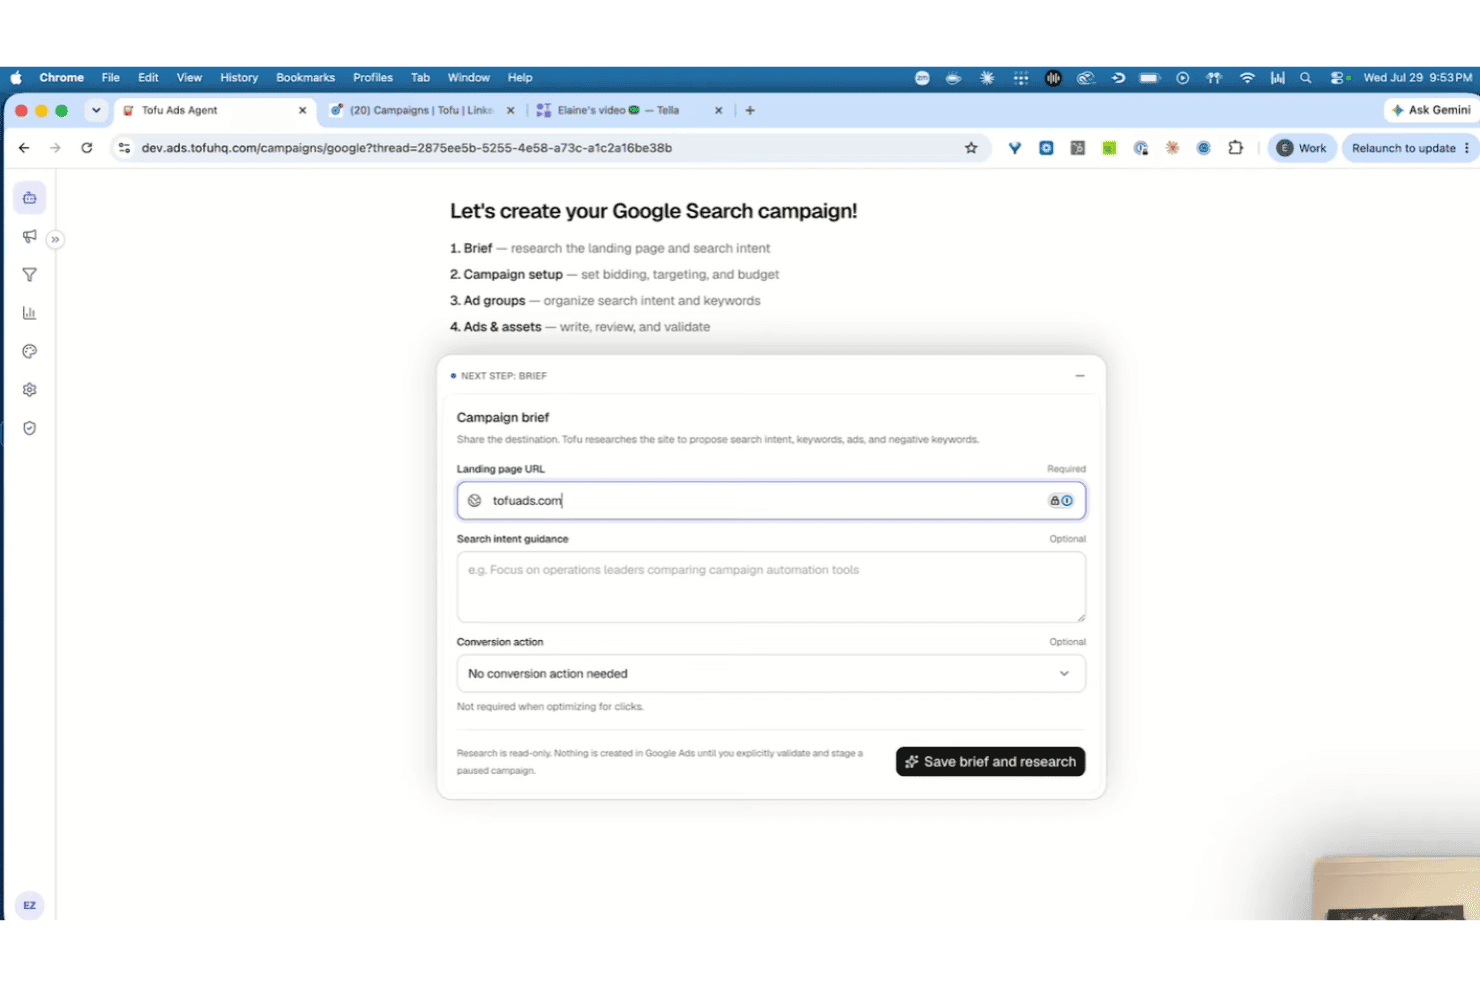The image size is (1480, 987).
Task: Open the settings gear in sidebar
Action: 30,390
